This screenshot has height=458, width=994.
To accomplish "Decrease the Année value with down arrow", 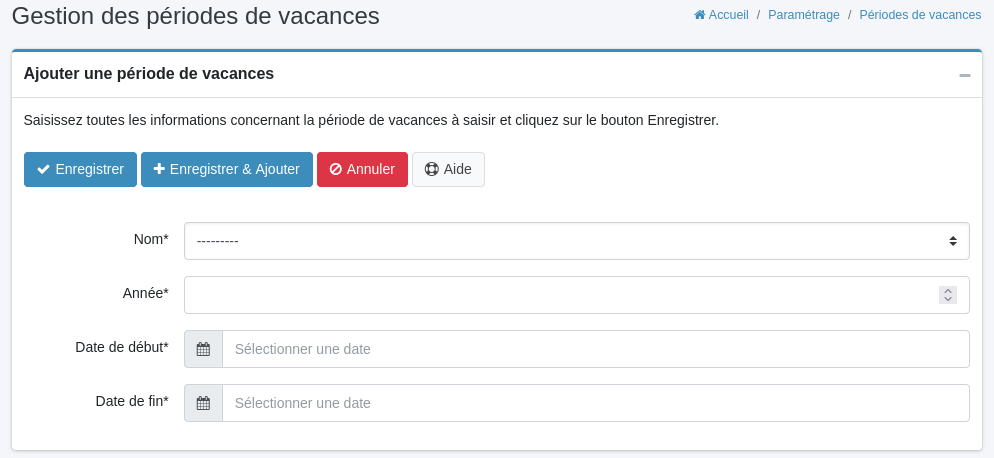I will coord(948,299).
